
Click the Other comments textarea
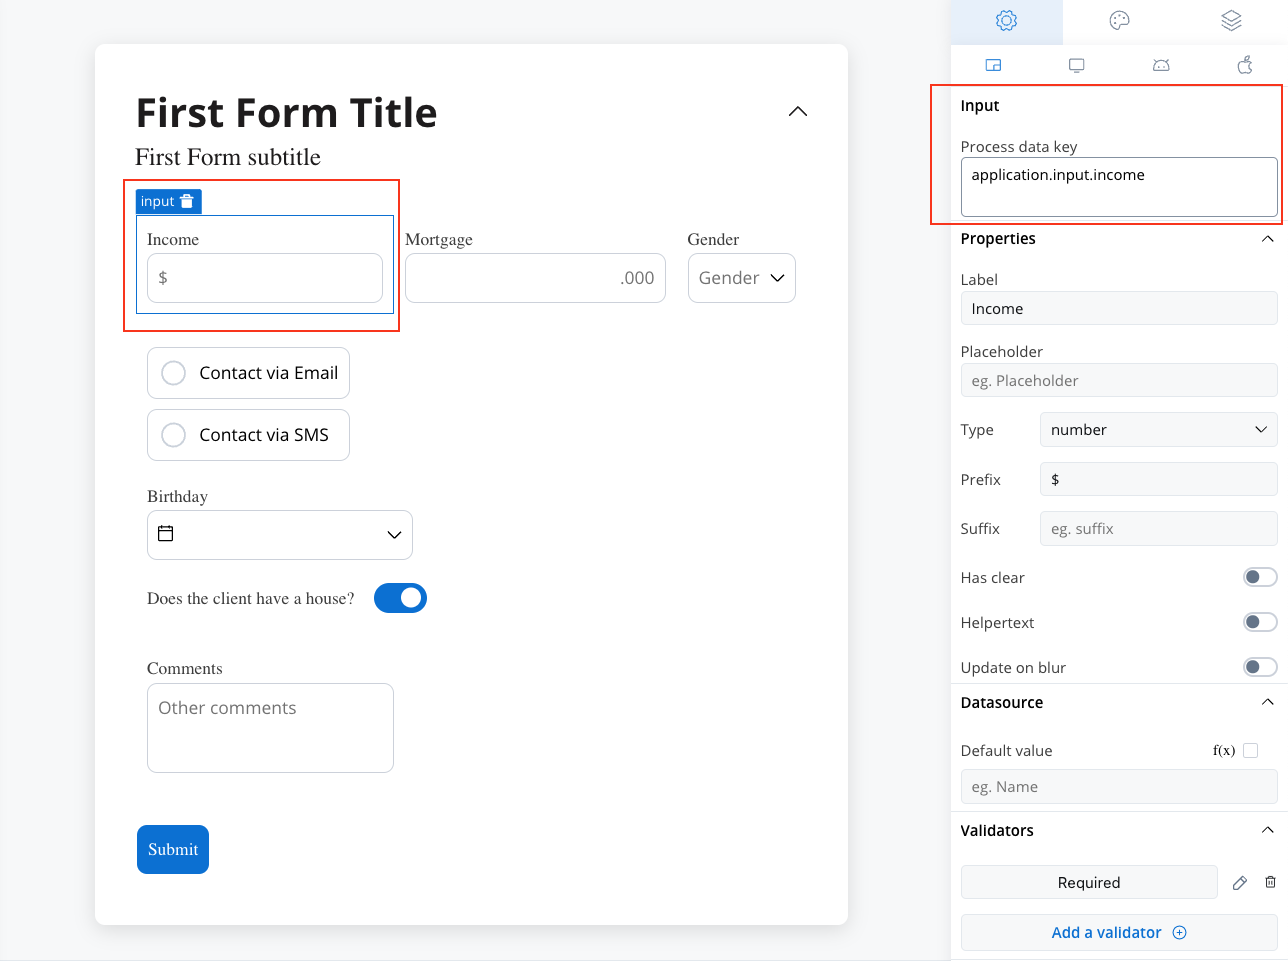270,728
